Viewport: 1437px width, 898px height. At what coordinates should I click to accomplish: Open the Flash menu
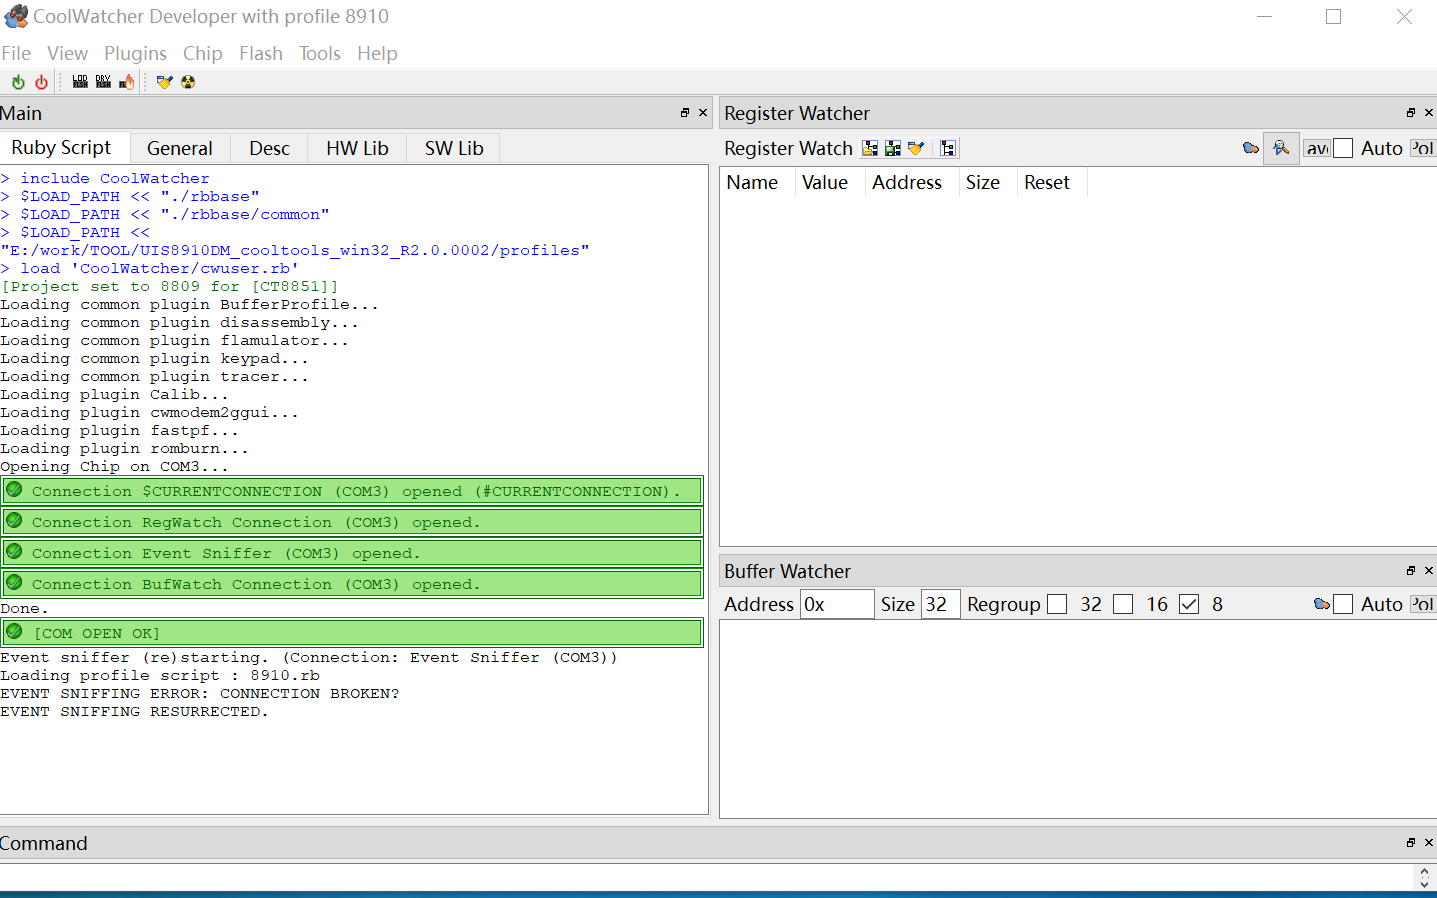tap(260, 53)
